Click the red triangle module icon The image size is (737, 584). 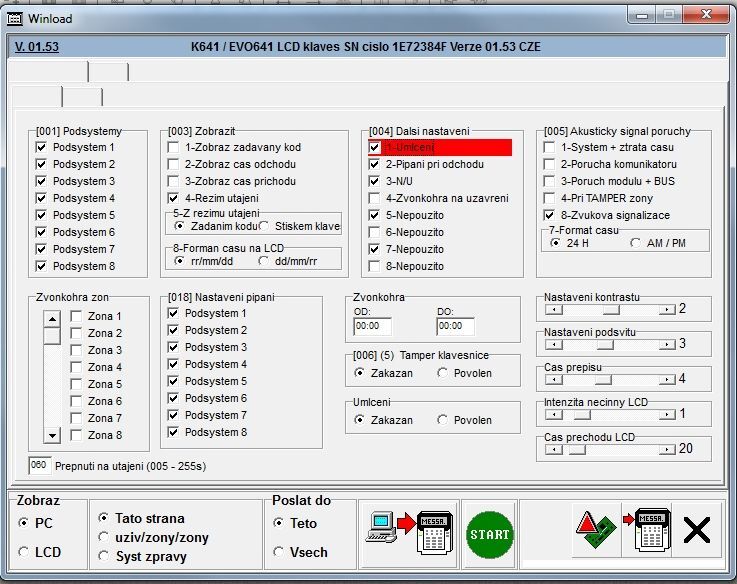tap(594, 535)
